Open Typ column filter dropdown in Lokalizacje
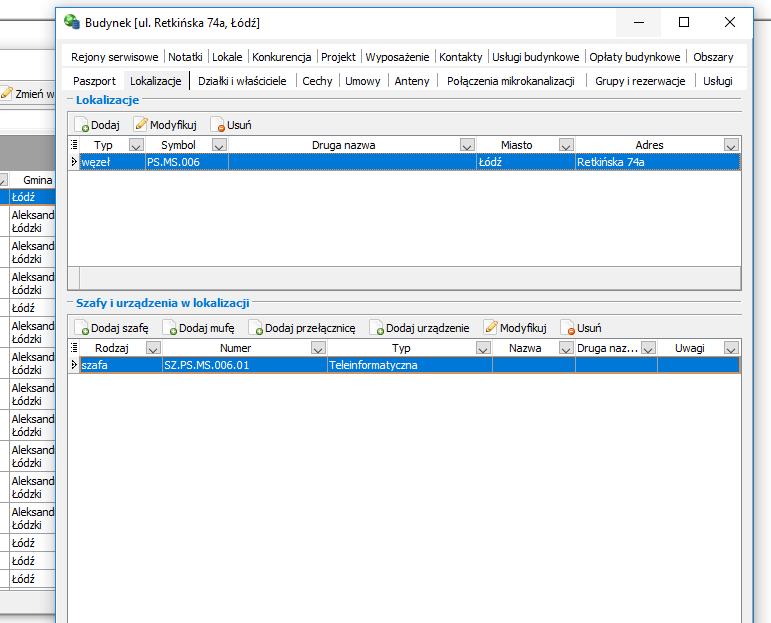Screen dimensions: 771x623 coord(136,145)
